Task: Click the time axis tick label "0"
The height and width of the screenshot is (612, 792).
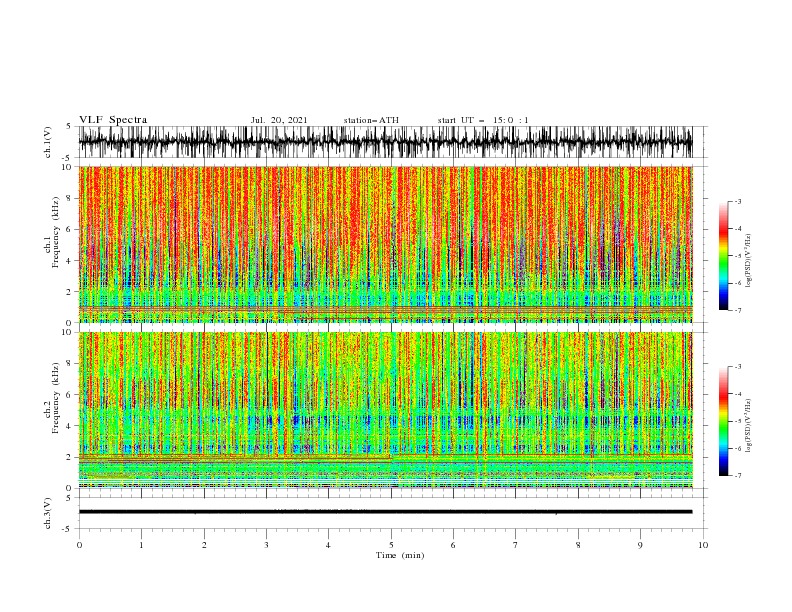Action: [79, 545]
